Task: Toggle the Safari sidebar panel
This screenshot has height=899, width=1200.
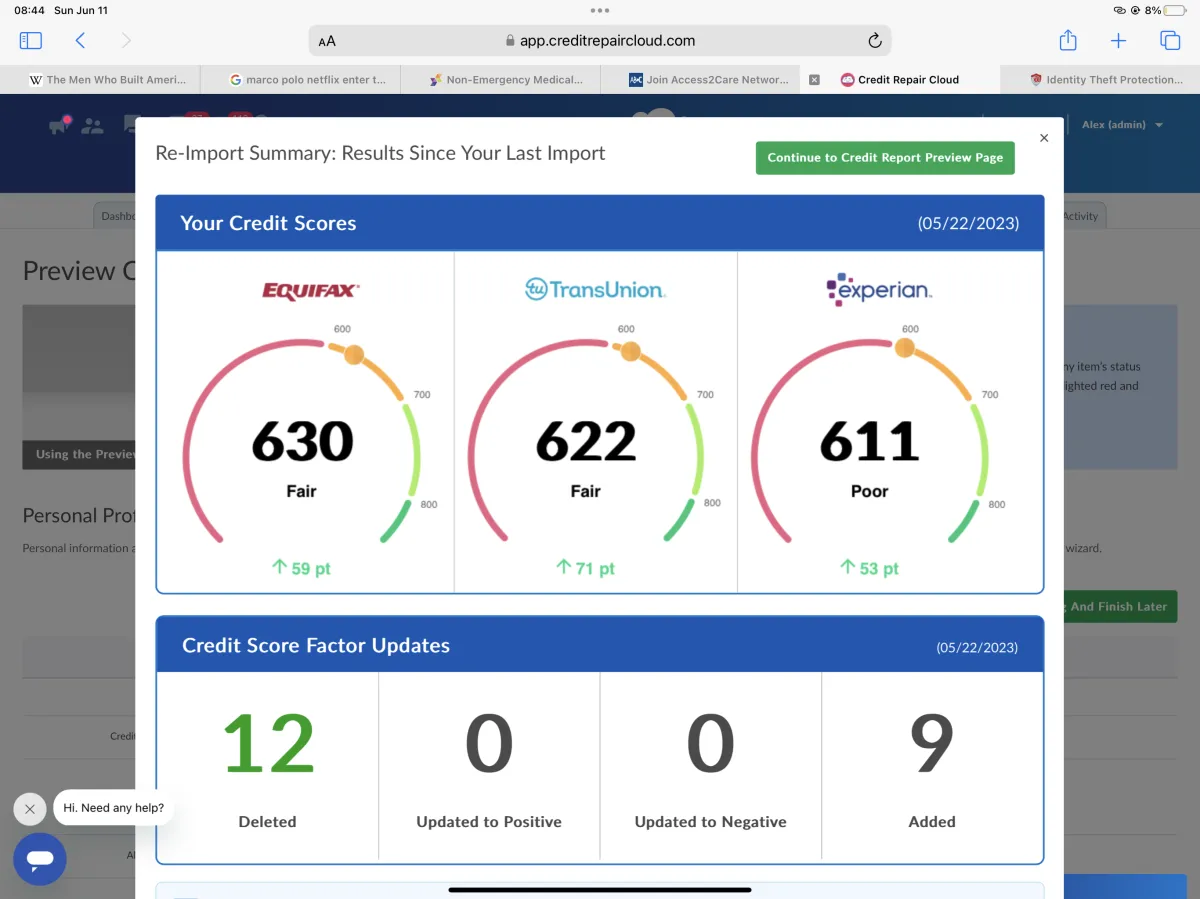Action: pos(31,41)
